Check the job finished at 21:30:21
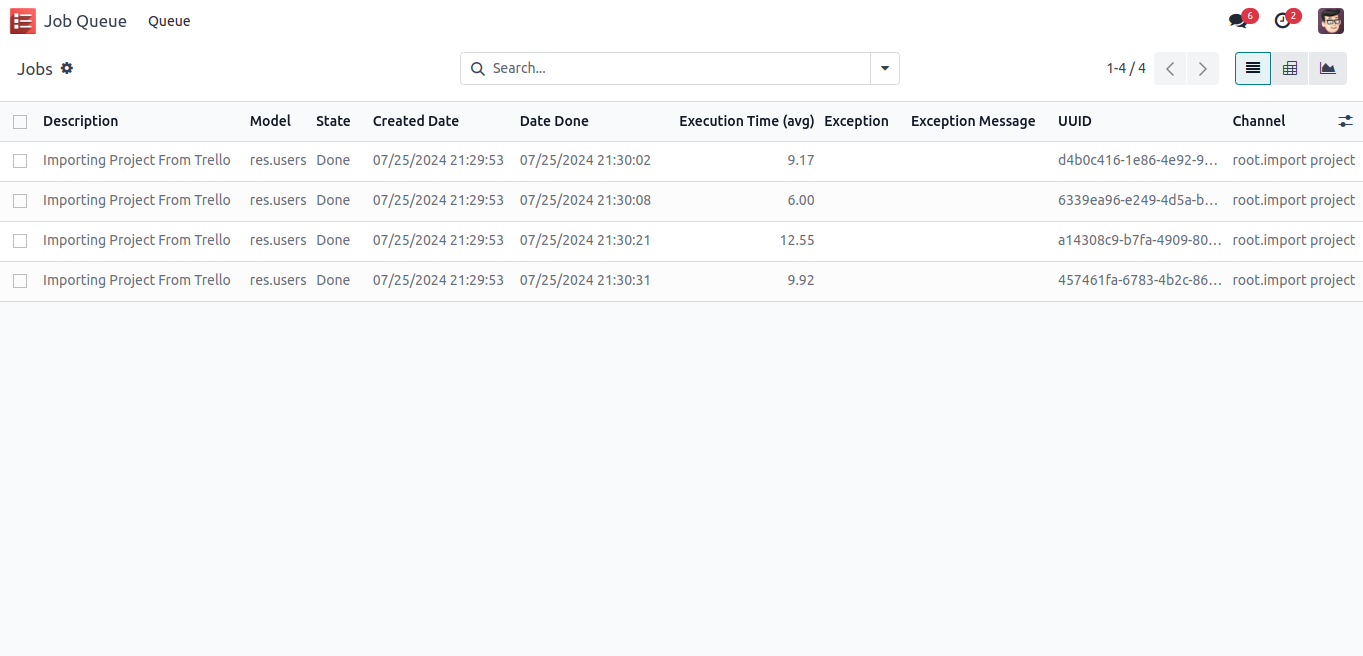The image size is (1363, 656). pyautogui.click(x=20, y=241)
